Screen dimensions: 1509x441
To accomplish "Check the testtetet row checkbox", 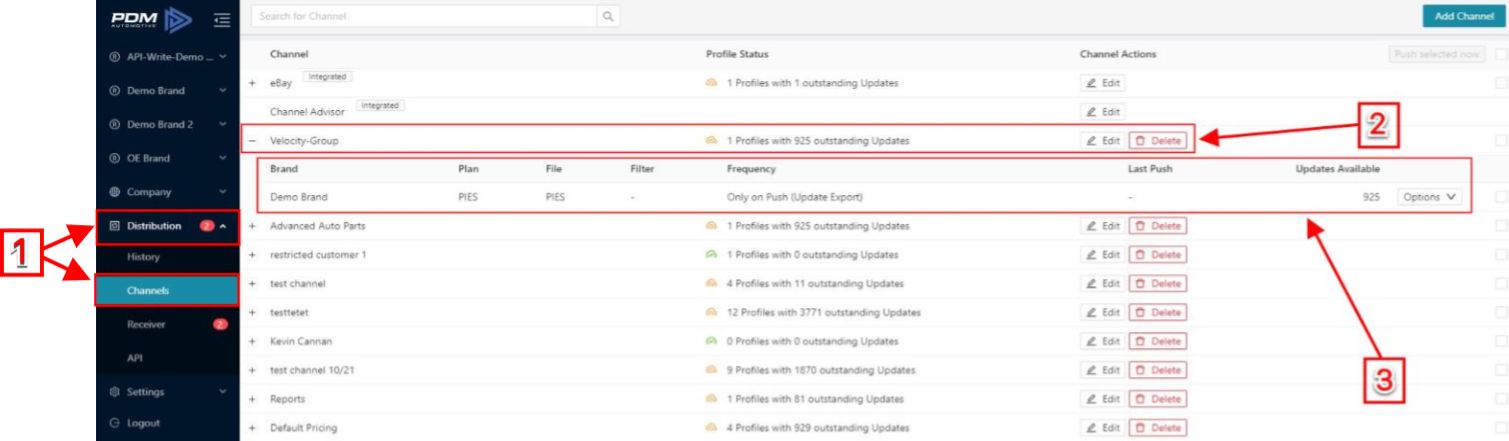I will 1501,312.
